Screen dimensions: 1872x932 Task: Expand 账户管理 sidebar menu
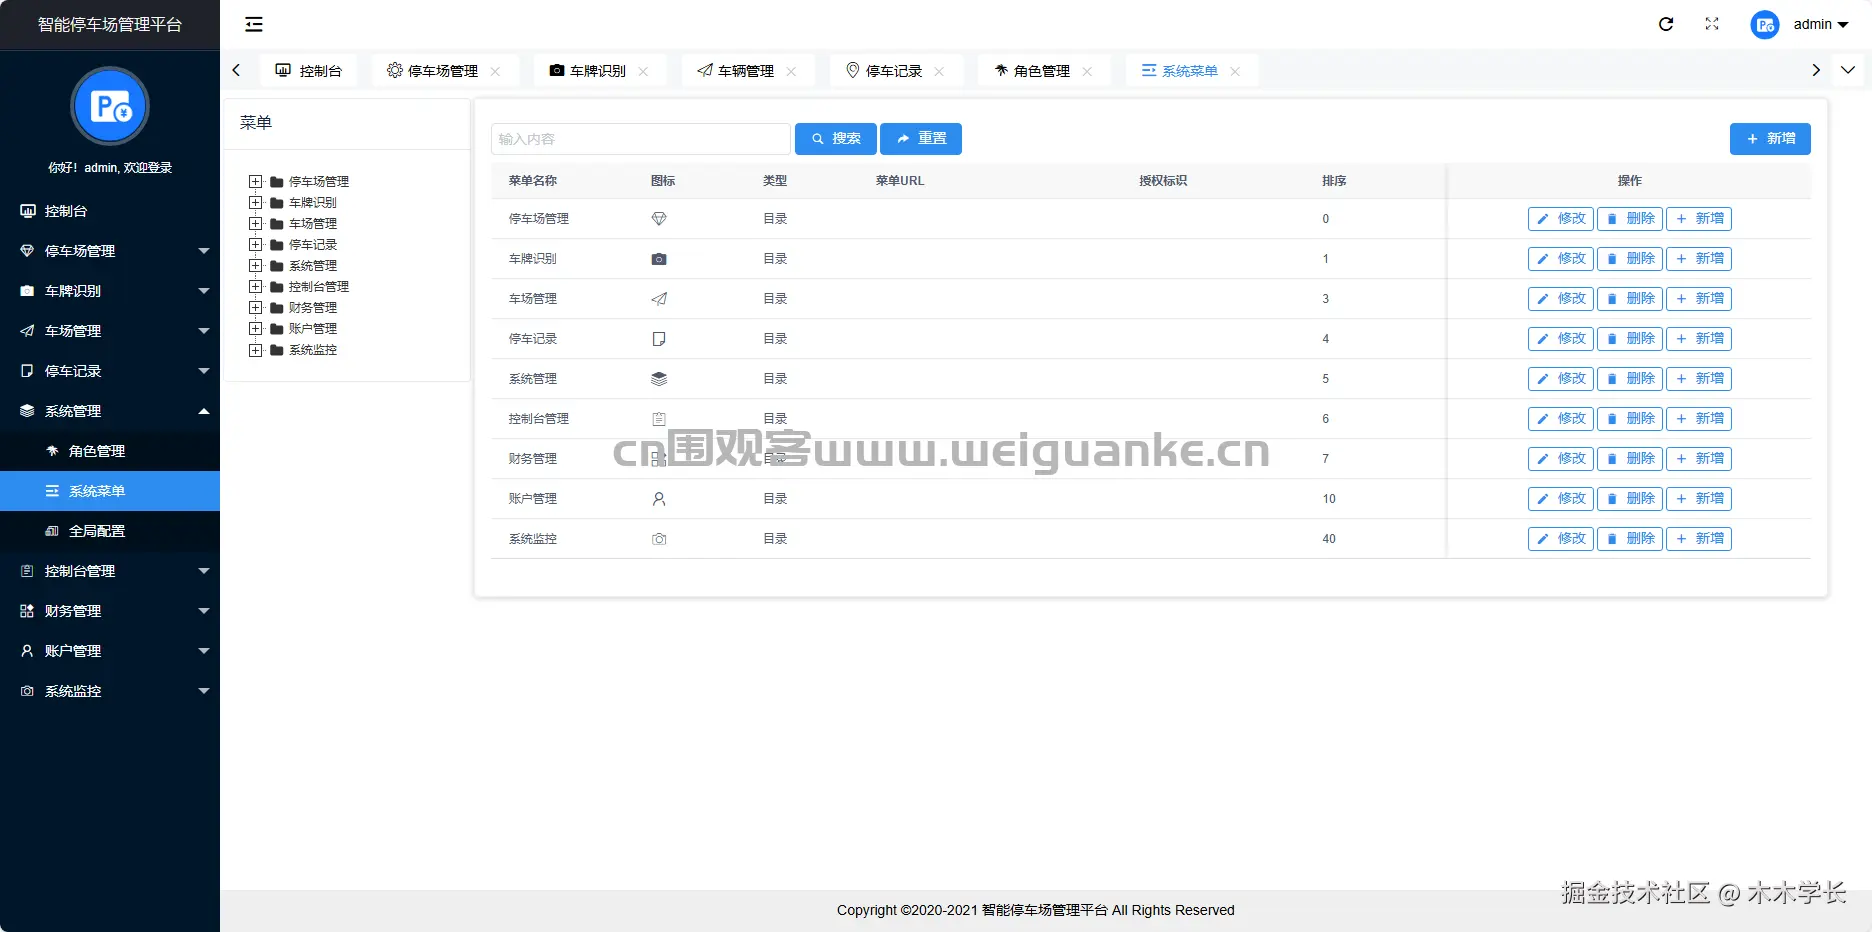point(110,651)
